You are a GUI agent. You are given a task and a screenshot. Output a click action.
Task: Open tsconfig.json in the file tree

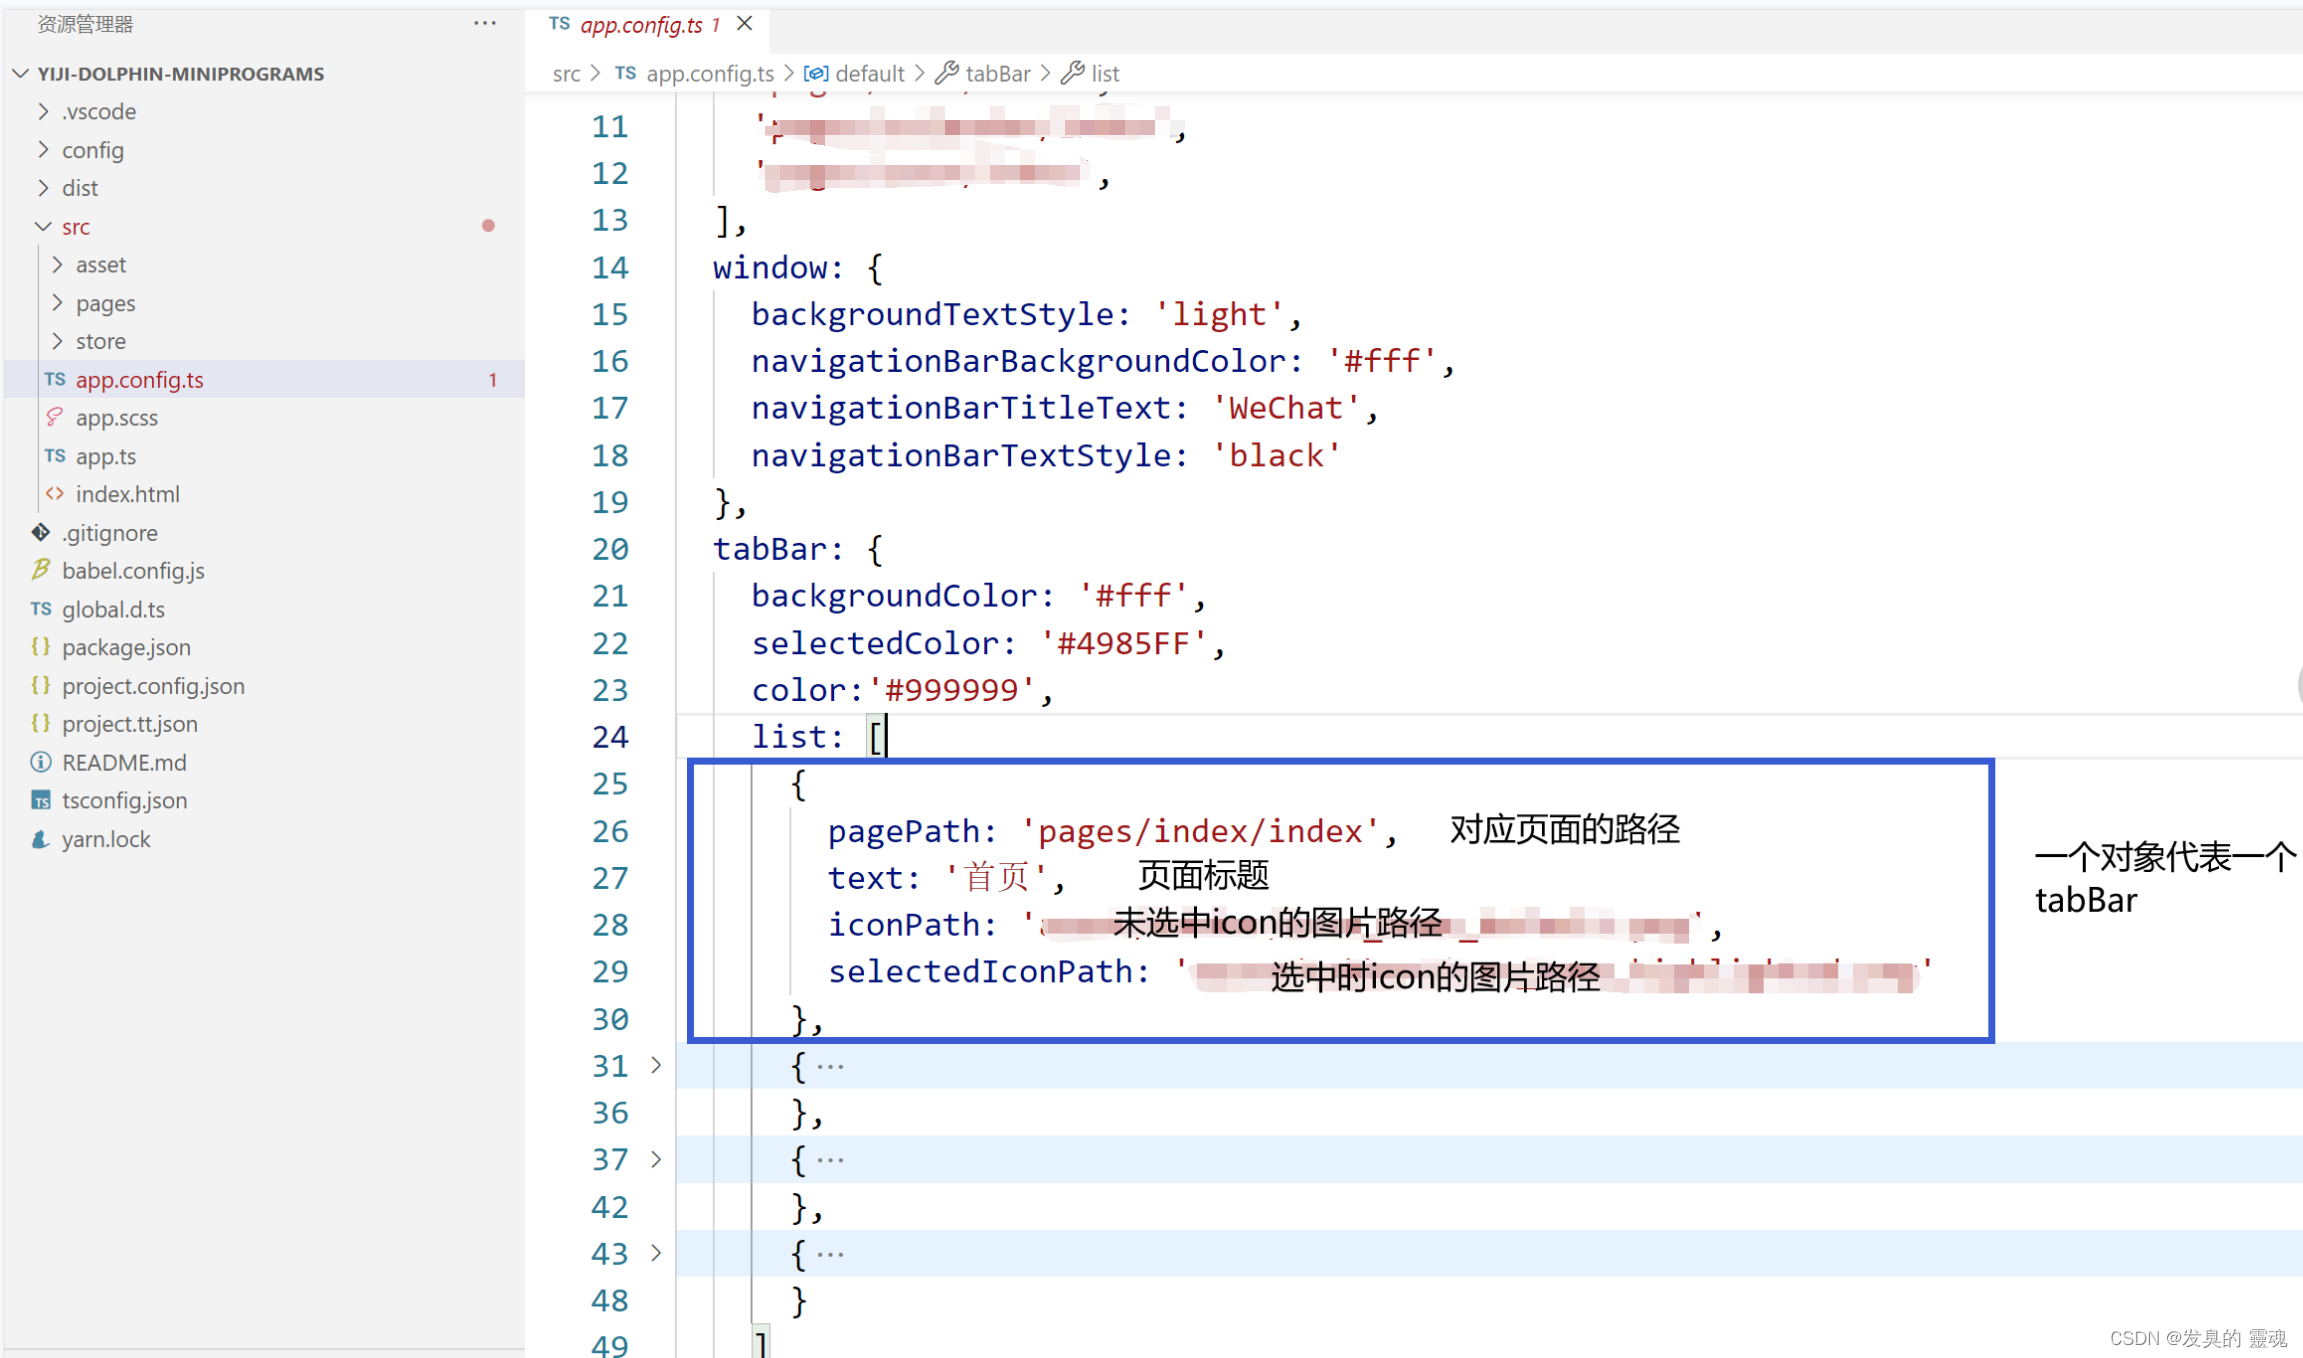[124, 800]
